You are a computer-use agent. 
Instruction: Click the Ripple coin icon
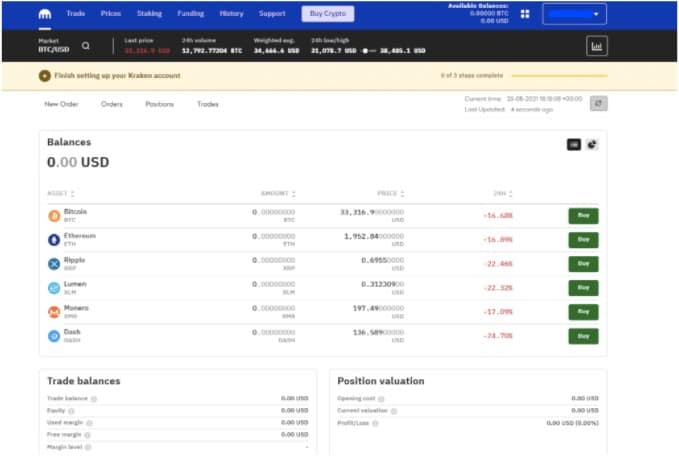[x=54, y=263]
